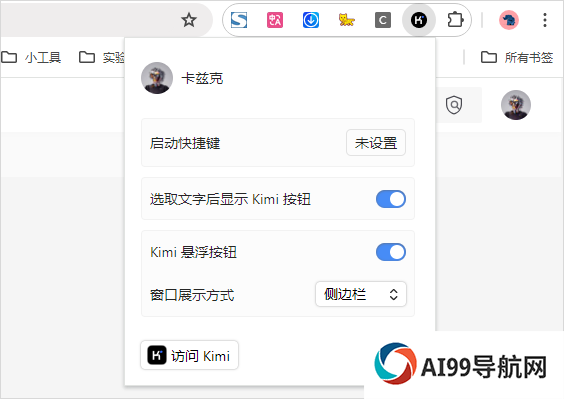Click the Kimi extension icon in toolbar
564x399 pixels.
pos(419,20)
